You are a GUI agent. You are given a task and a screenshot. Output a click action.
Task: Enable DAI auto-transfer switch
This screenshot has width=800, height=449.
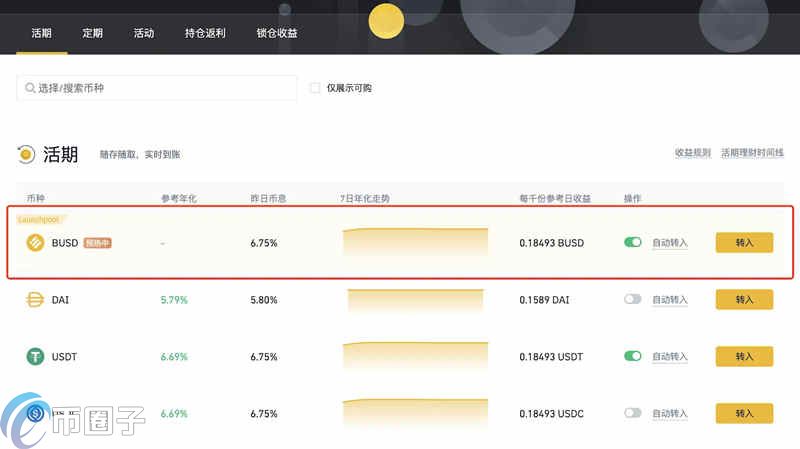(633, 299)
